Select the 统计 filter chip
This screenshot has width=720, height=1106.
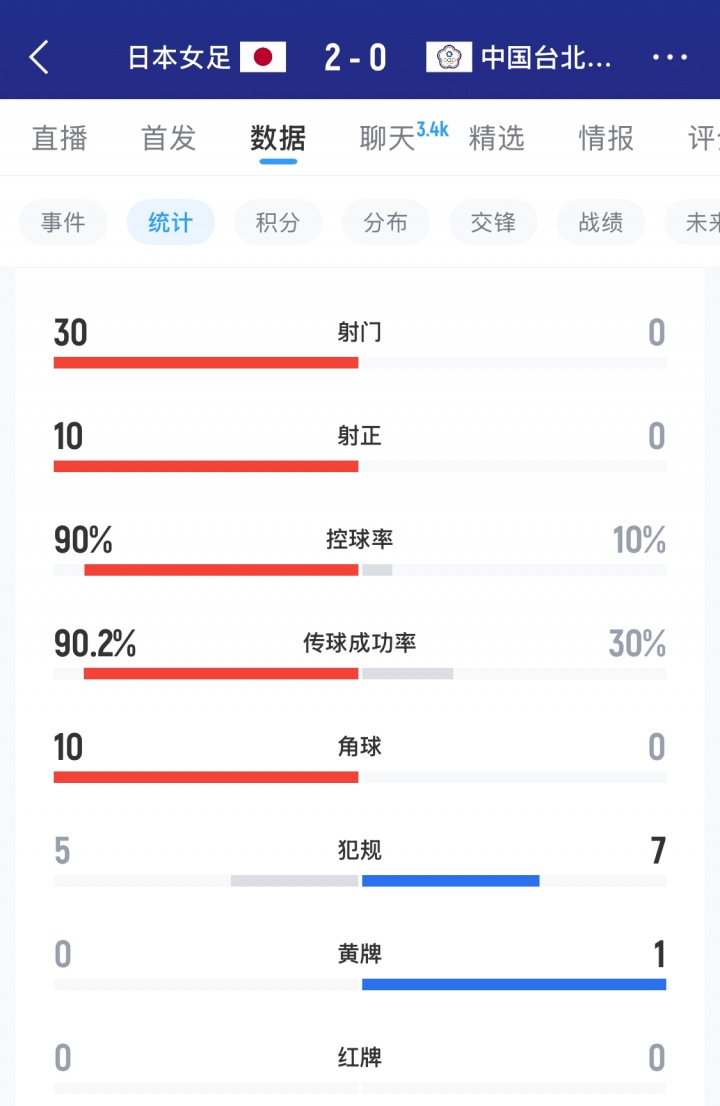pyautogui.click(x=170, y=222)
